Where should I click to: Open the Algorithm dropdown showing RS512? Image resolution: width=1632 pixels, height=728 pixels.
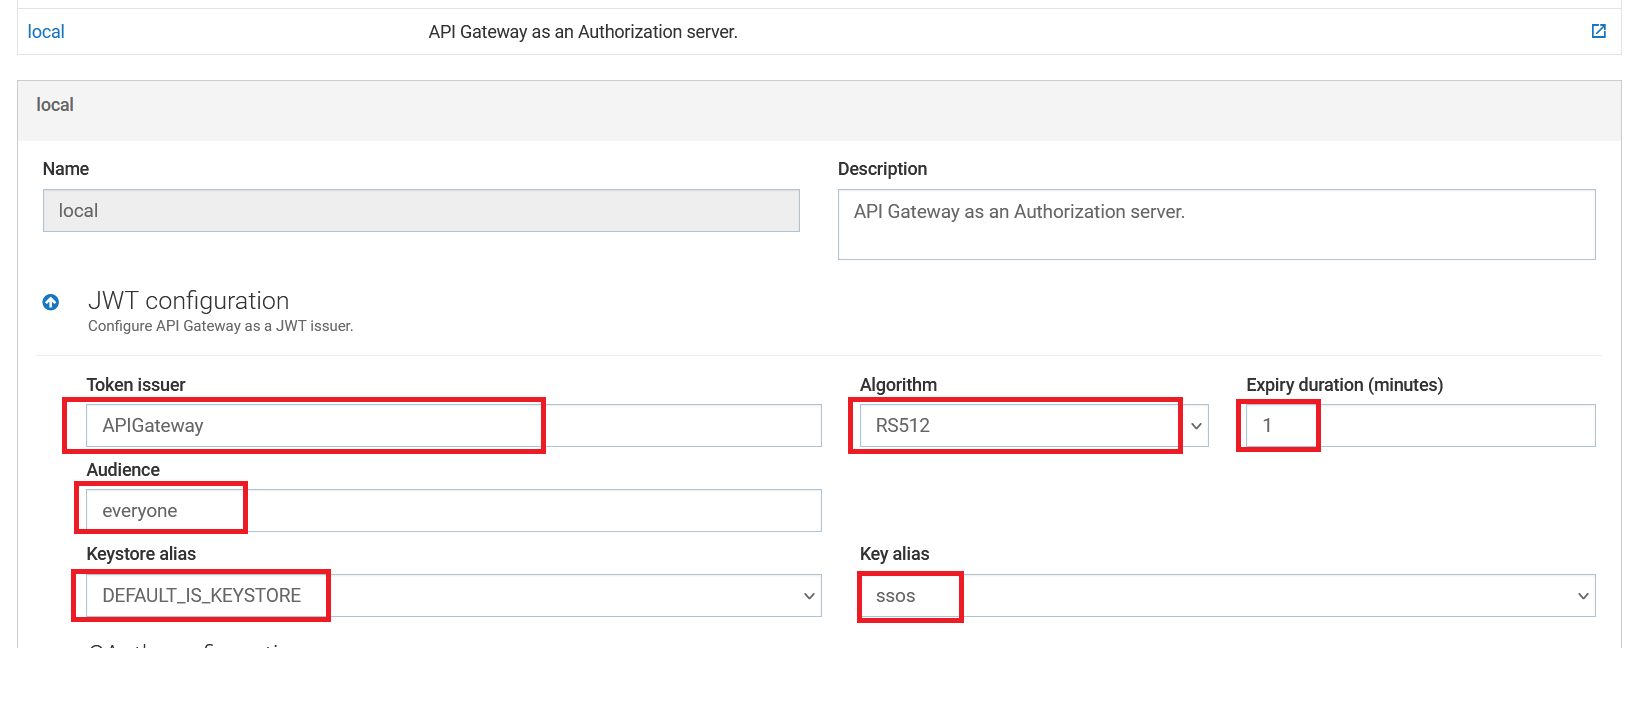click(x=1034, y=426)
